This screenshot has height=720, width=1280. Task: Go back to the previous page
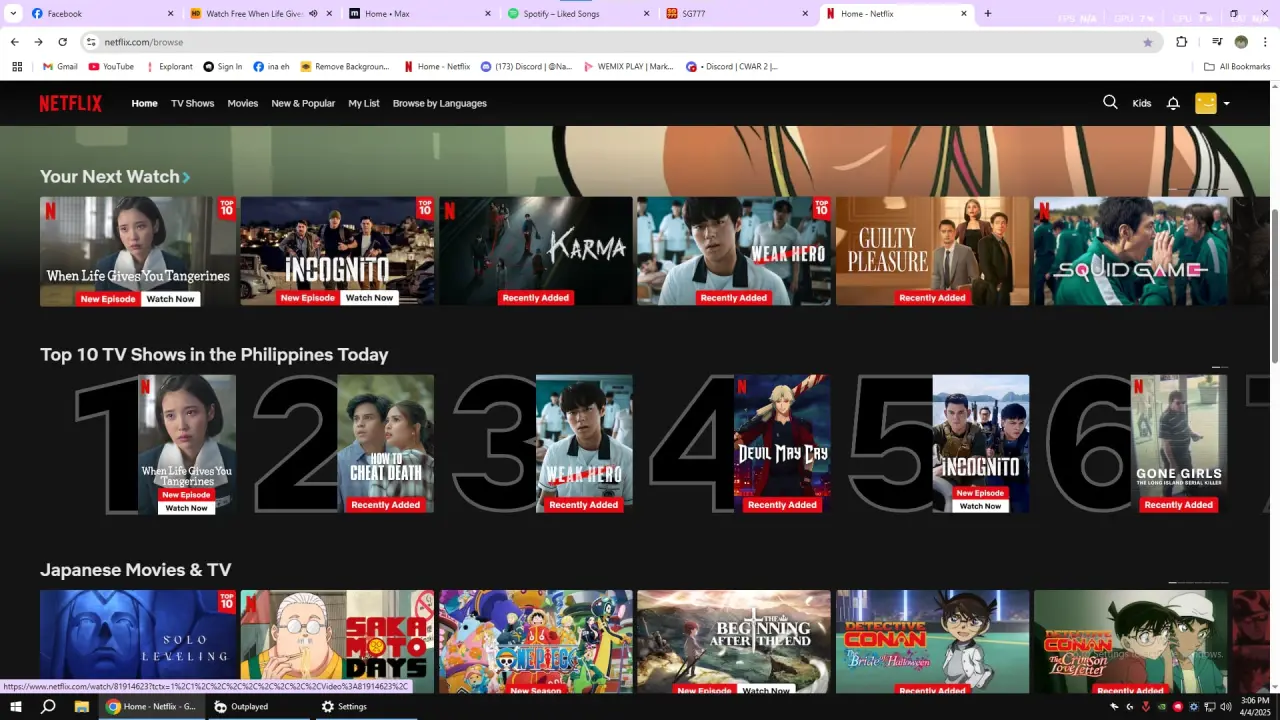(14, 42)
